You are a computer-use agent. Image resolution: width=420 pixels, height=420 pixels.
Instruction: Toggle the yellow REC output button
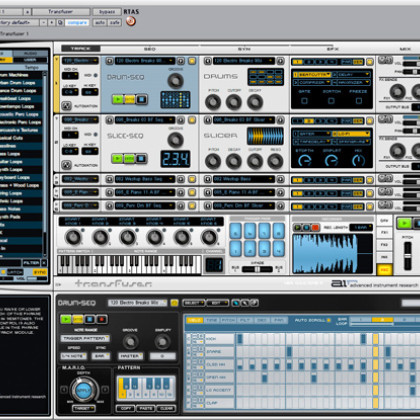point(384,270)
